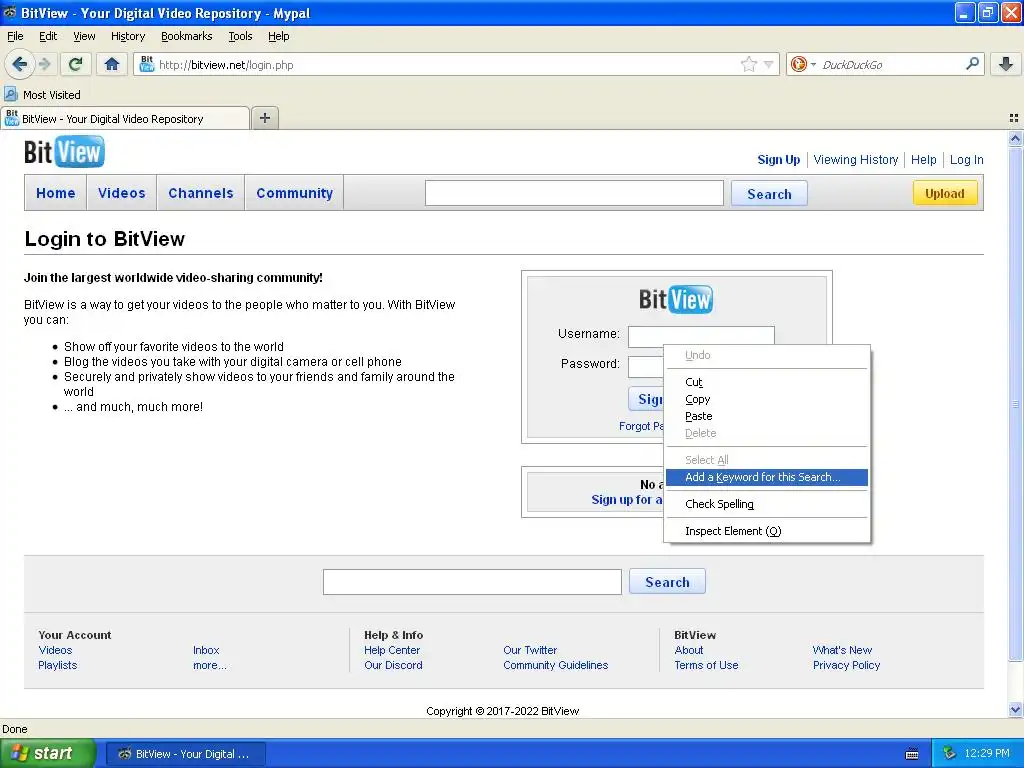Open the Terms of Use footer link
The image size is (1024, 768).
pos(706,665)
